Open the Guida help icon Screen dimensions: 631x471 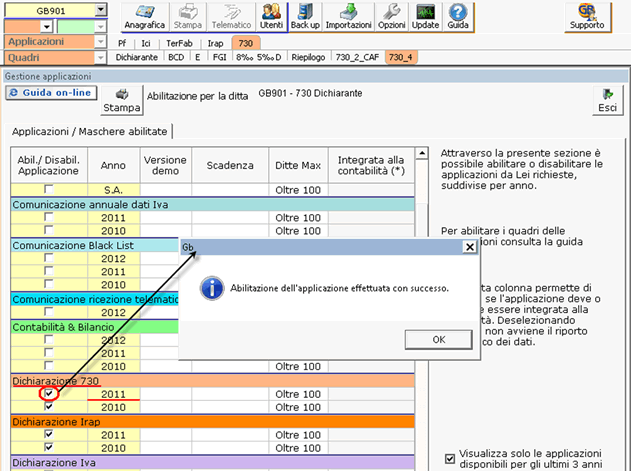pos(458,17)
